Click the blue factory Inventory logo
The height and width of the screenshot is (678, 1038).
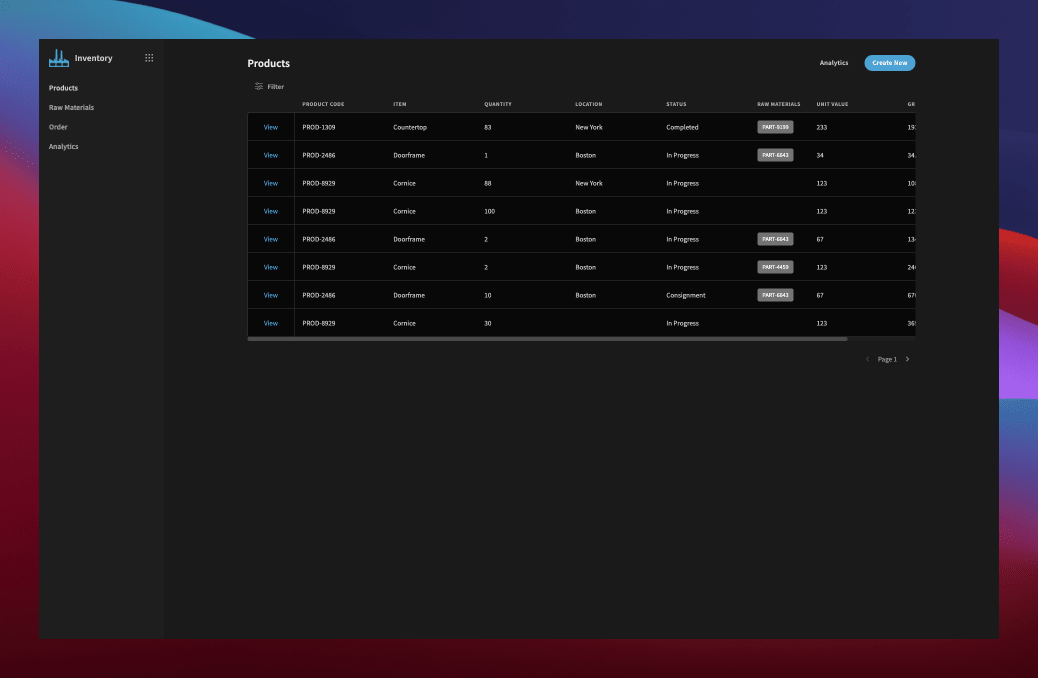pyautogui.click(x=58, y=57)
